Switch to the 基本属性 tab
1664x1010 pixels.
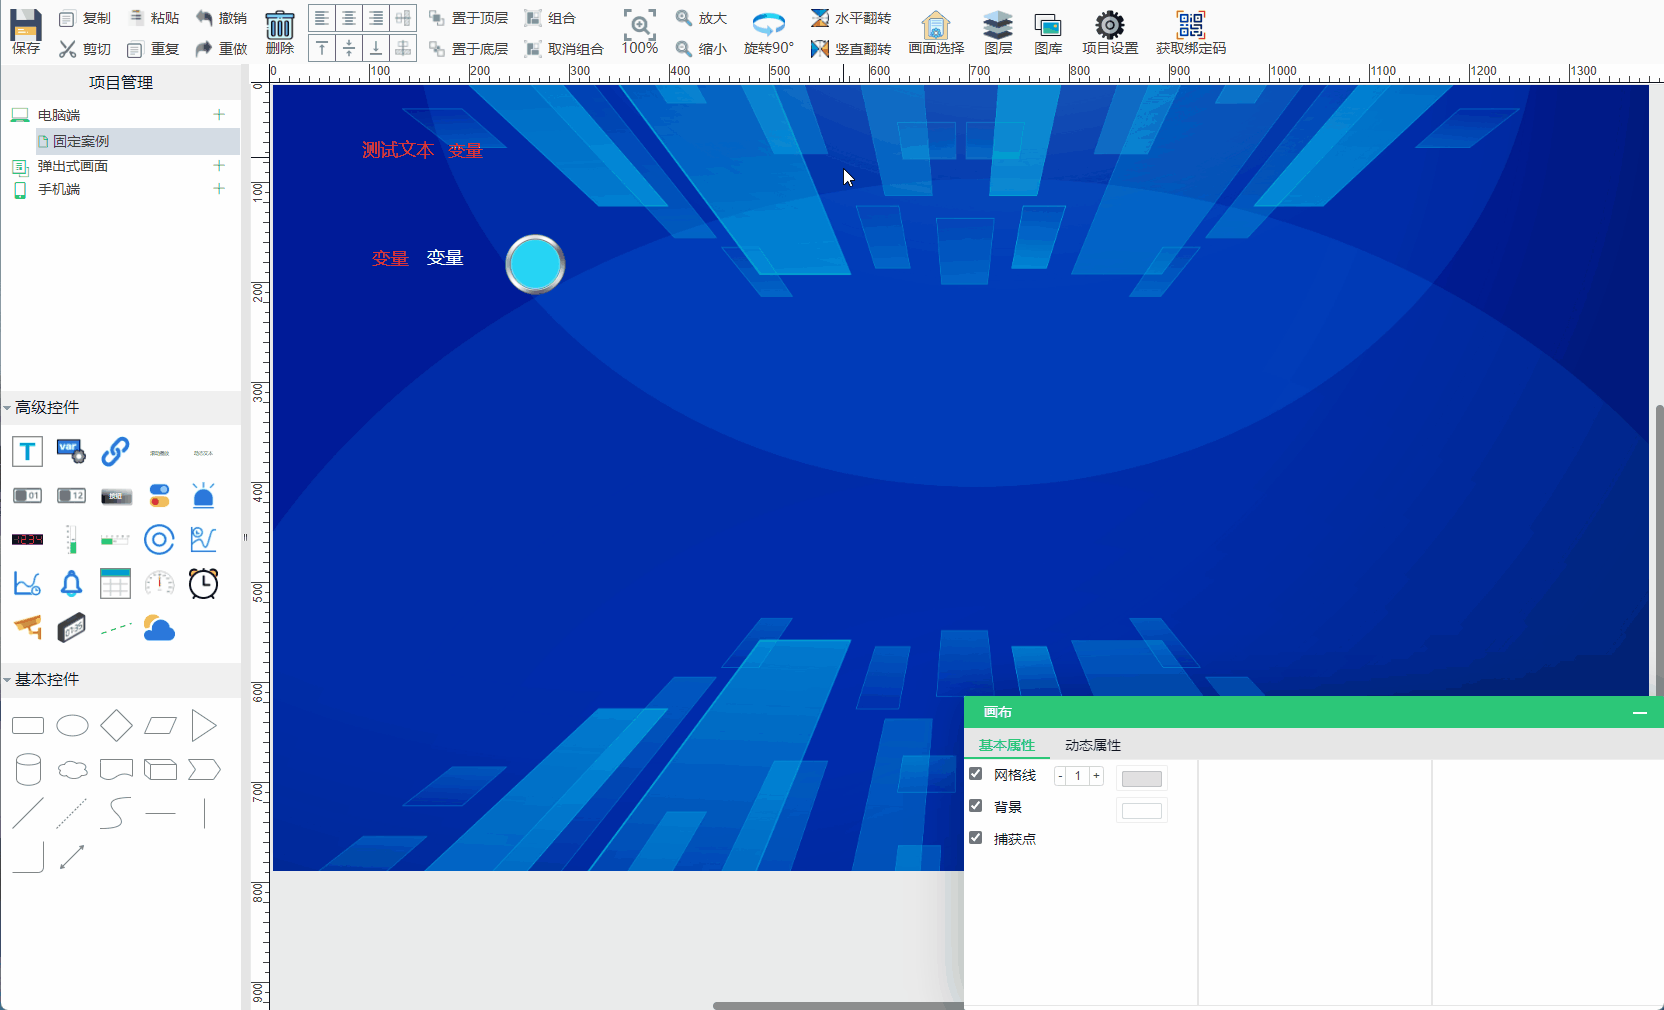click(1007, 745)
